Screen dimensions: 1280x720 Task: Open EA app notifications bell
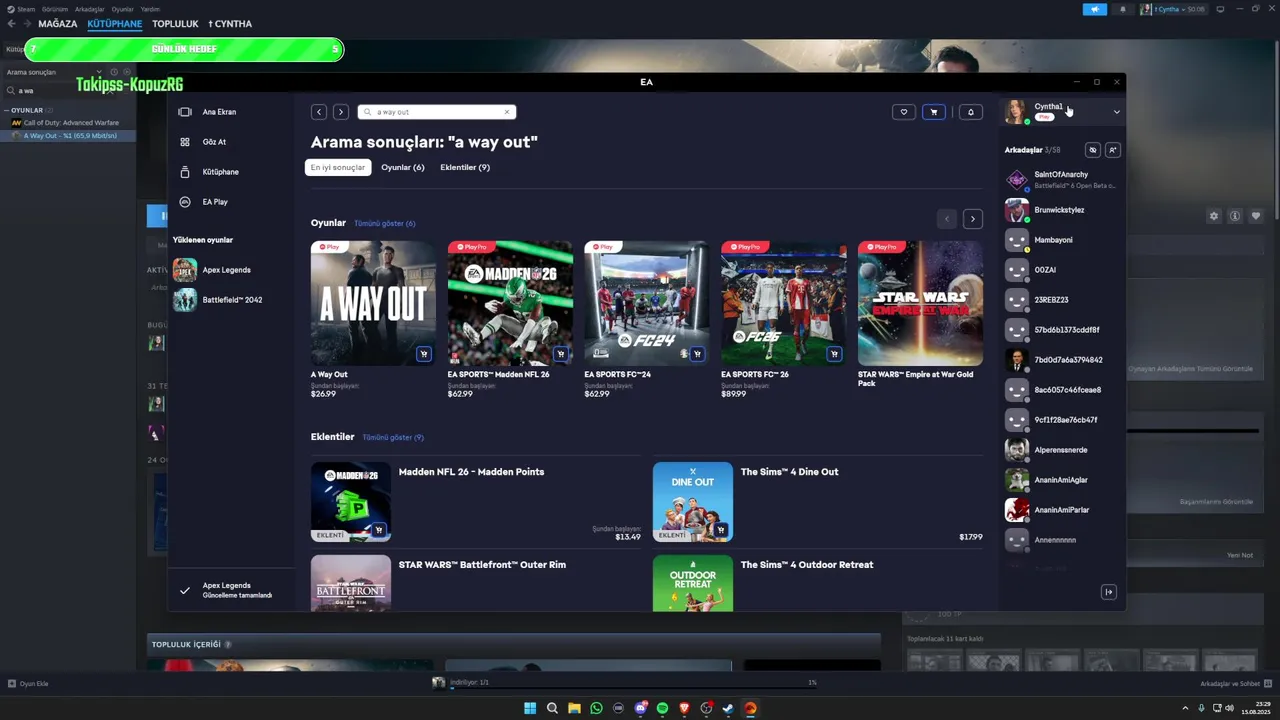click(x=970, y=112)
